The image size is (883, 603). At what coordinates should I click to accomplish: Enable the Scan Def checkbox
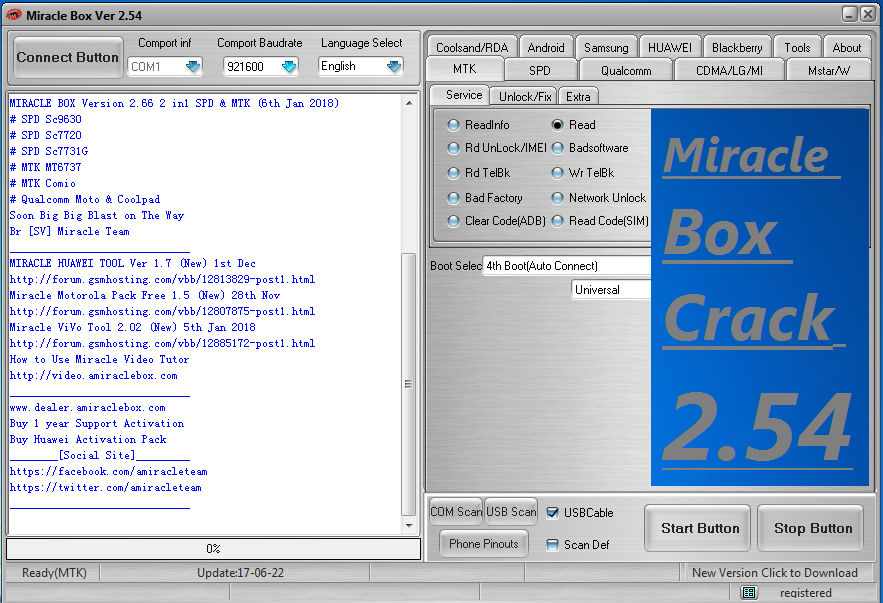(551, 543)
